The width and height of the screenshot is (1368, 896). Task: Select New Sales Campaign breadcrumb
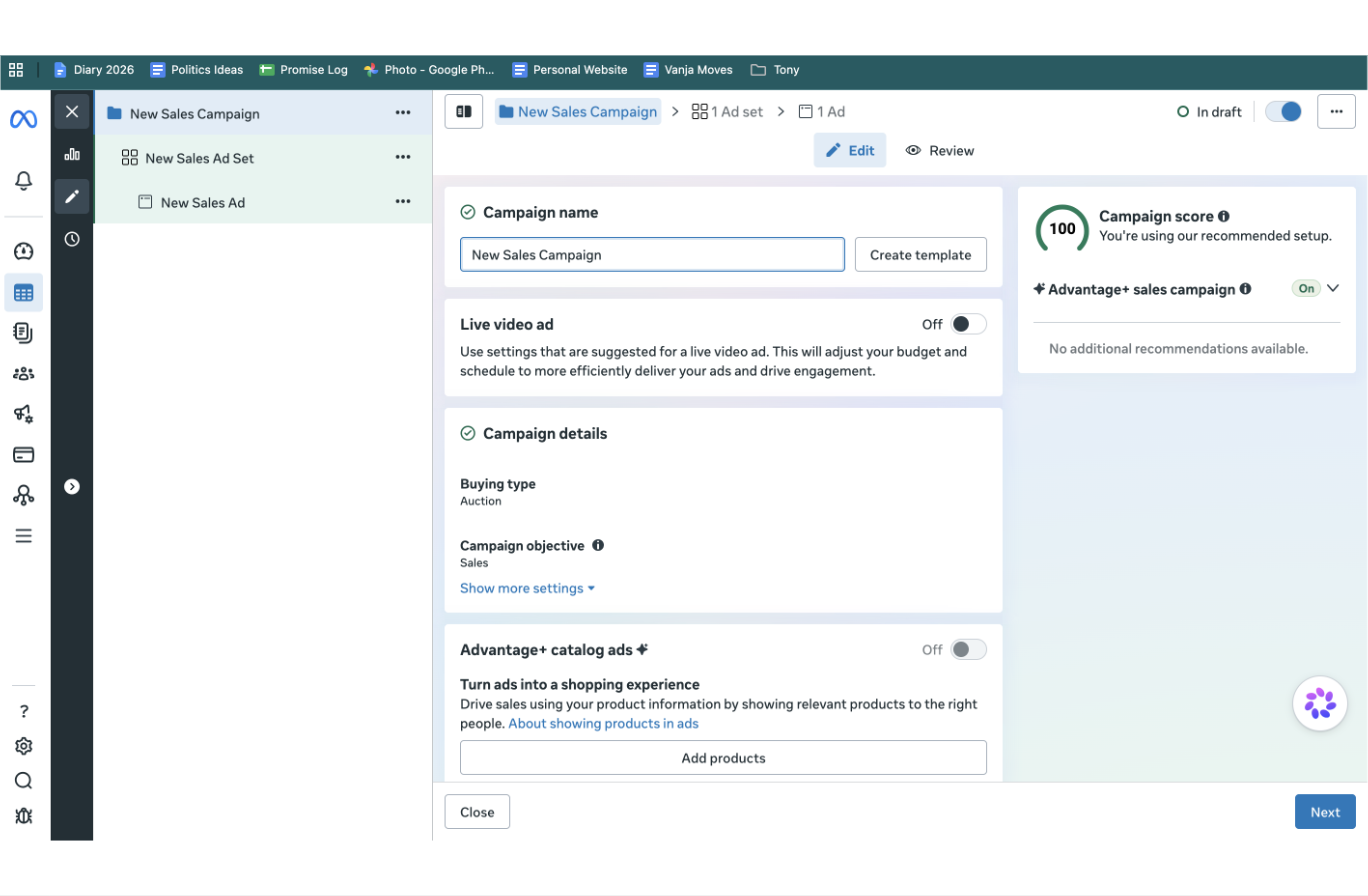(x=578, y=112)
